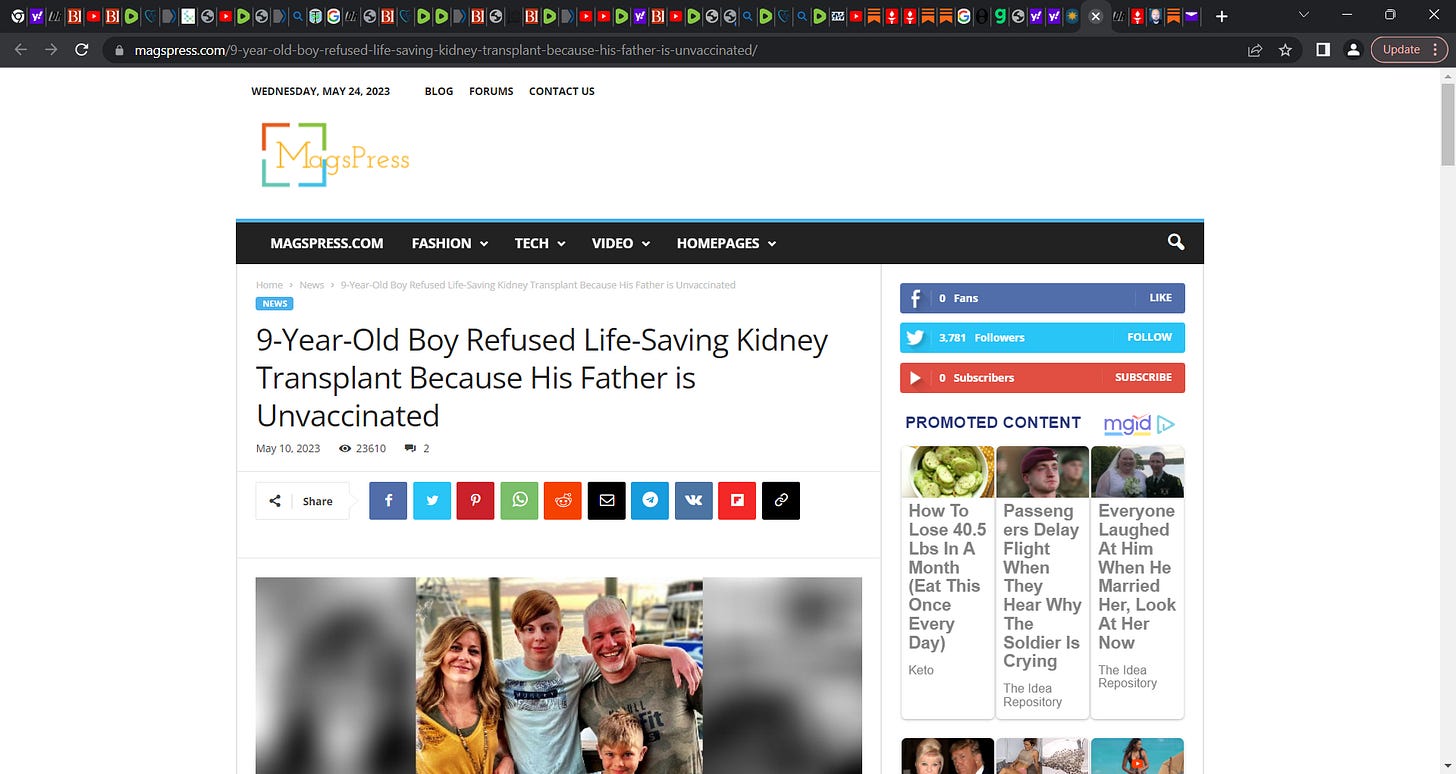Copy article link using chain icon

tap(781, 500)
